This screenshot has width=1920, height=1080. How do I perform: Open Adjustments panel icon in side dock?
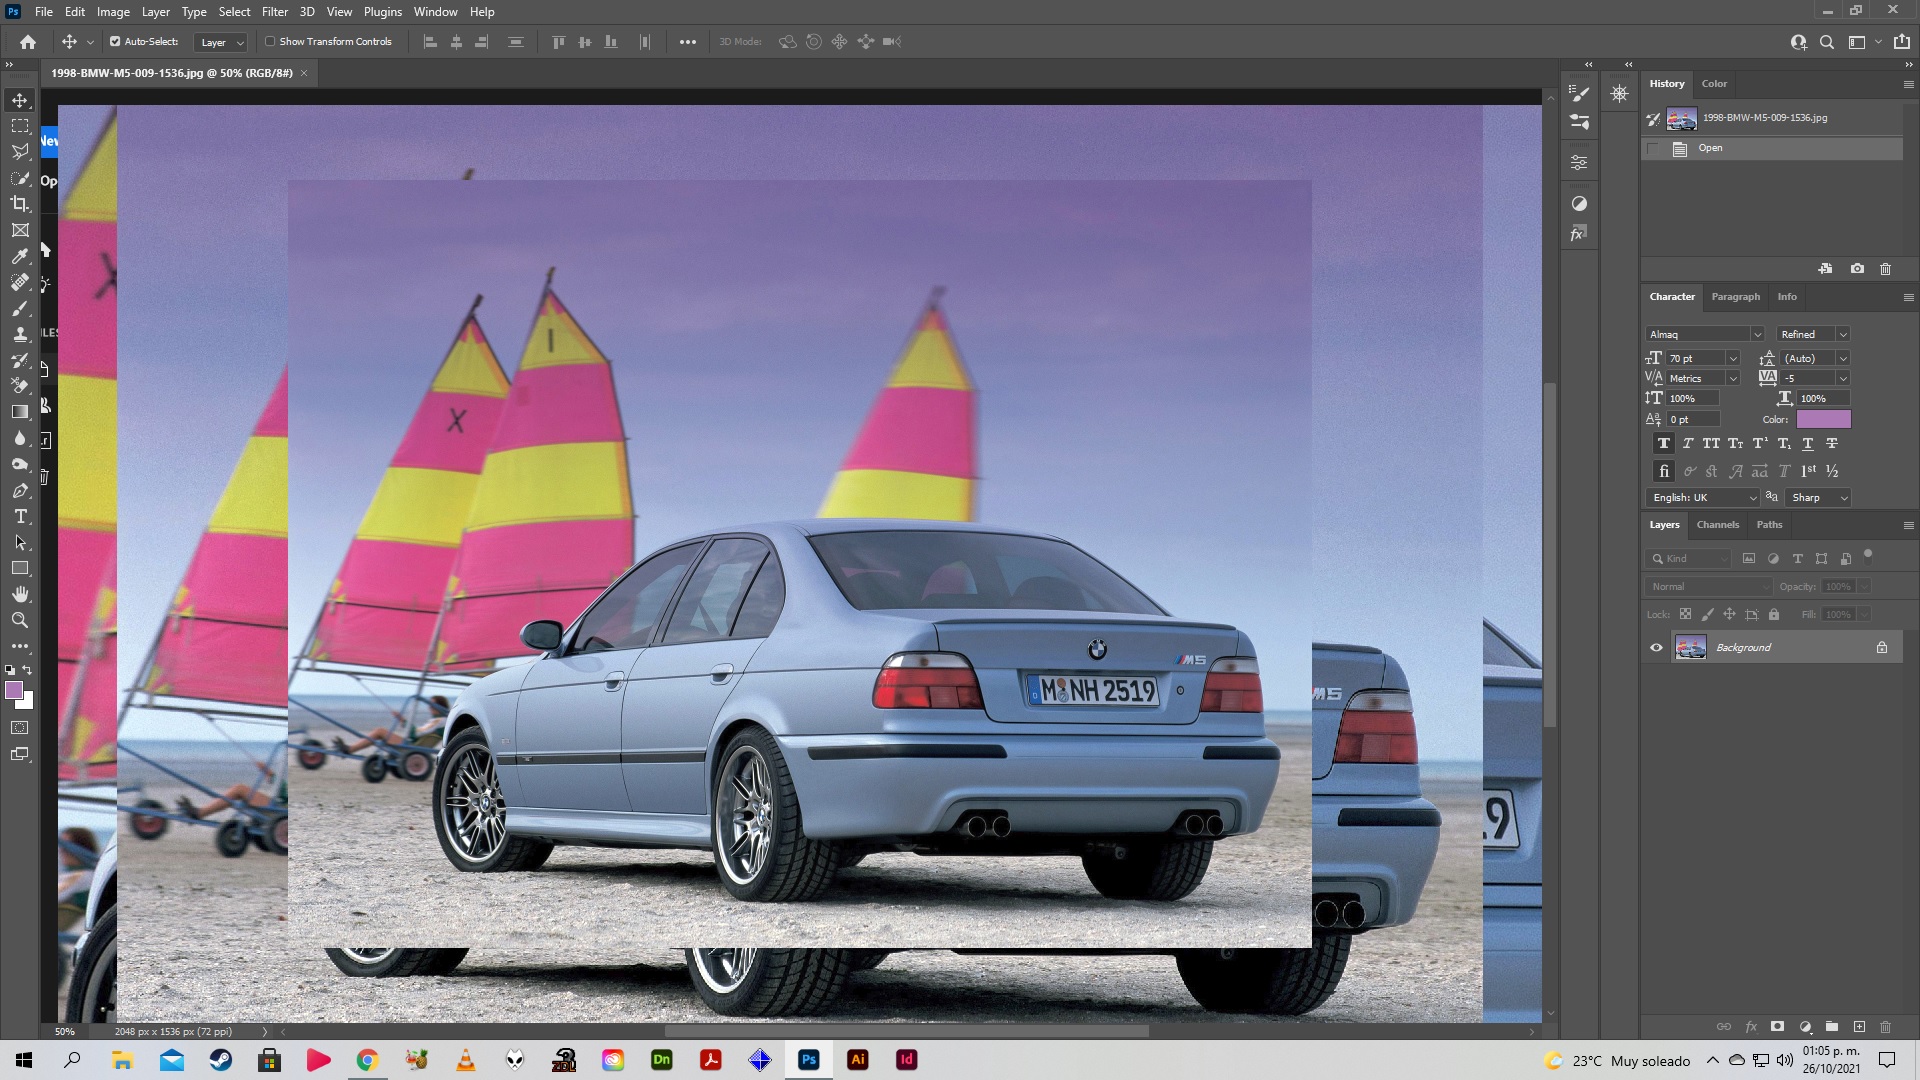click(1579, 204)
